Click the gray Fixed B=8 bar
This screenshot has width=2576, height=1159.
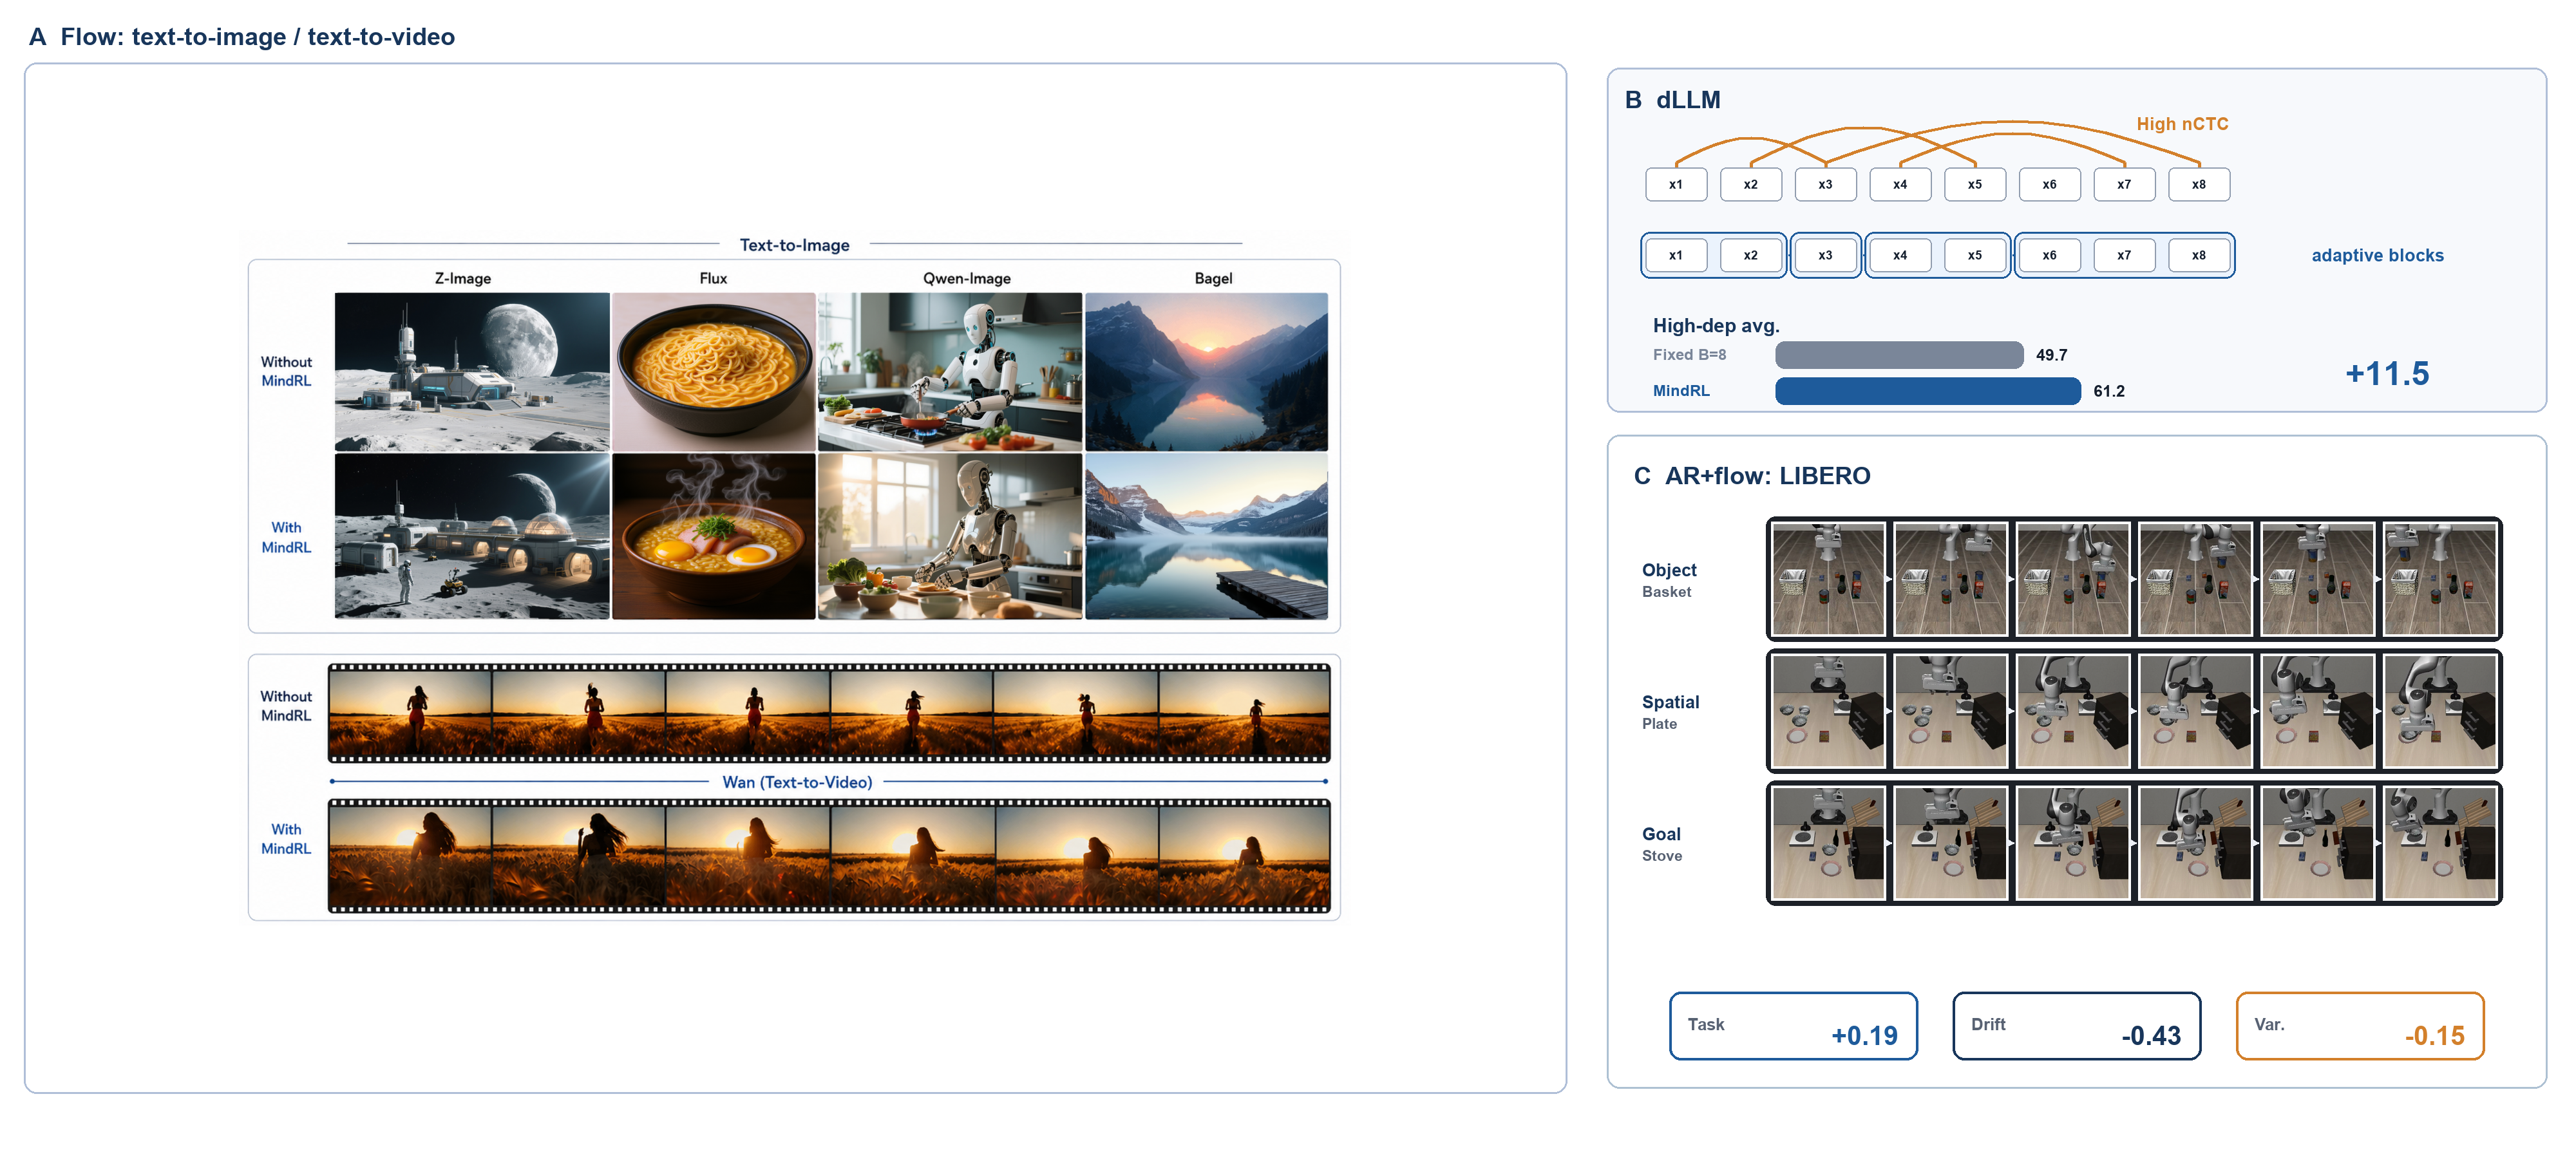pyautogui.click(x=1899, y=355)
